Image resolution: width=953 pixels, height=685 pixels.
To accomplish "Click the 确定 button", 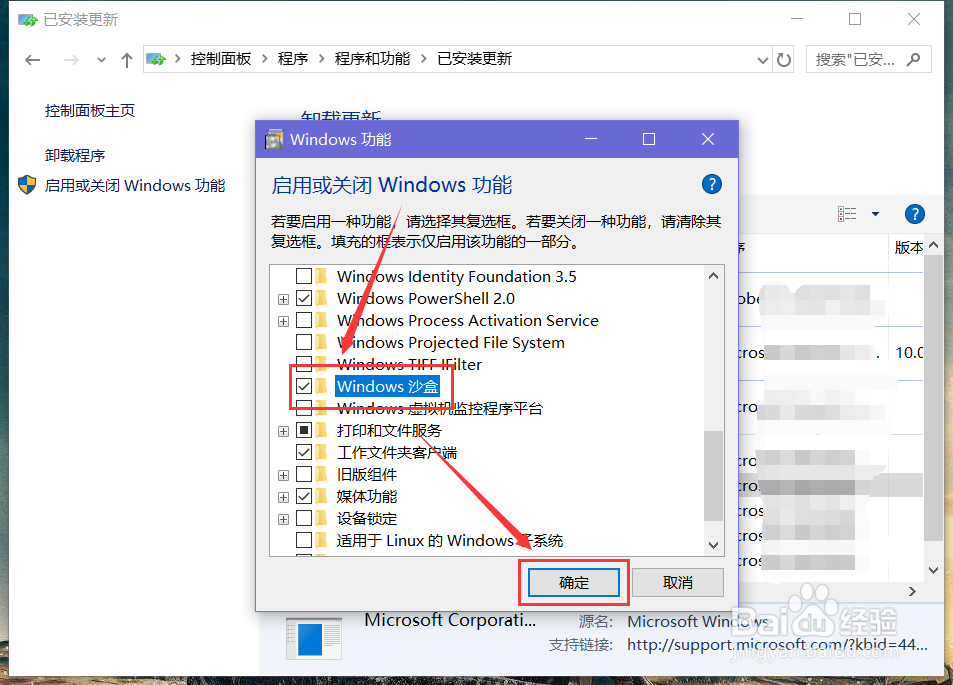I will coord(573,582).
